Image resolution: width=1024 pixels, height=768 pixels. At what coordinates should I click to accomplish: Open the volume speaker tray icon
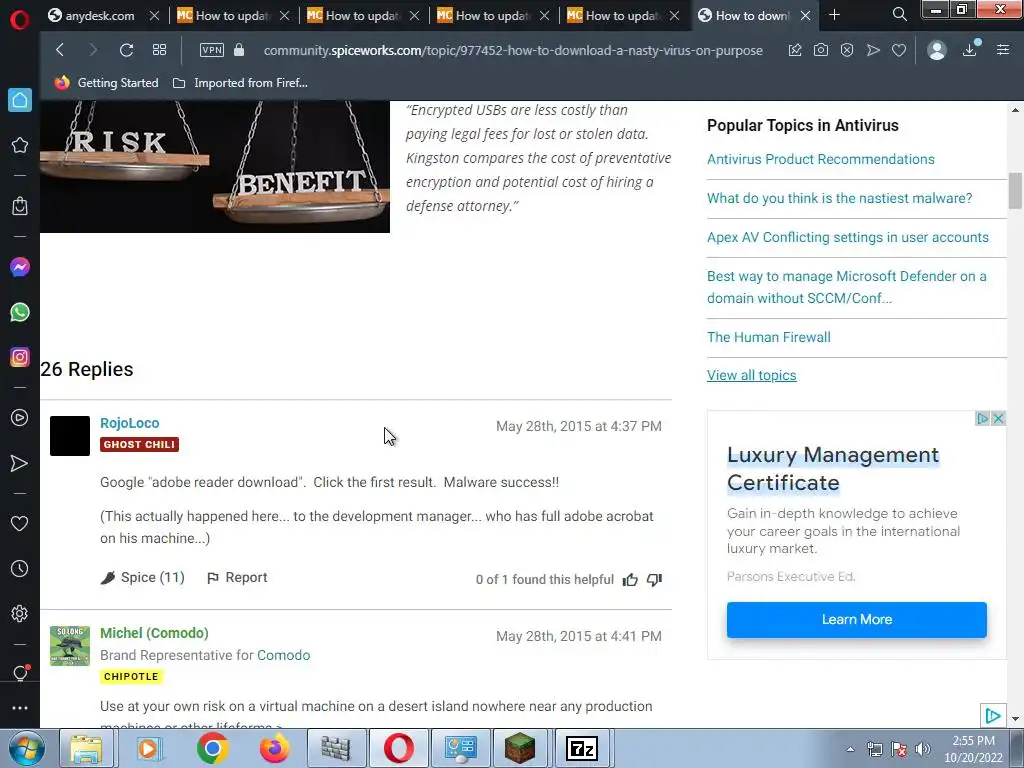pos(923,749)
